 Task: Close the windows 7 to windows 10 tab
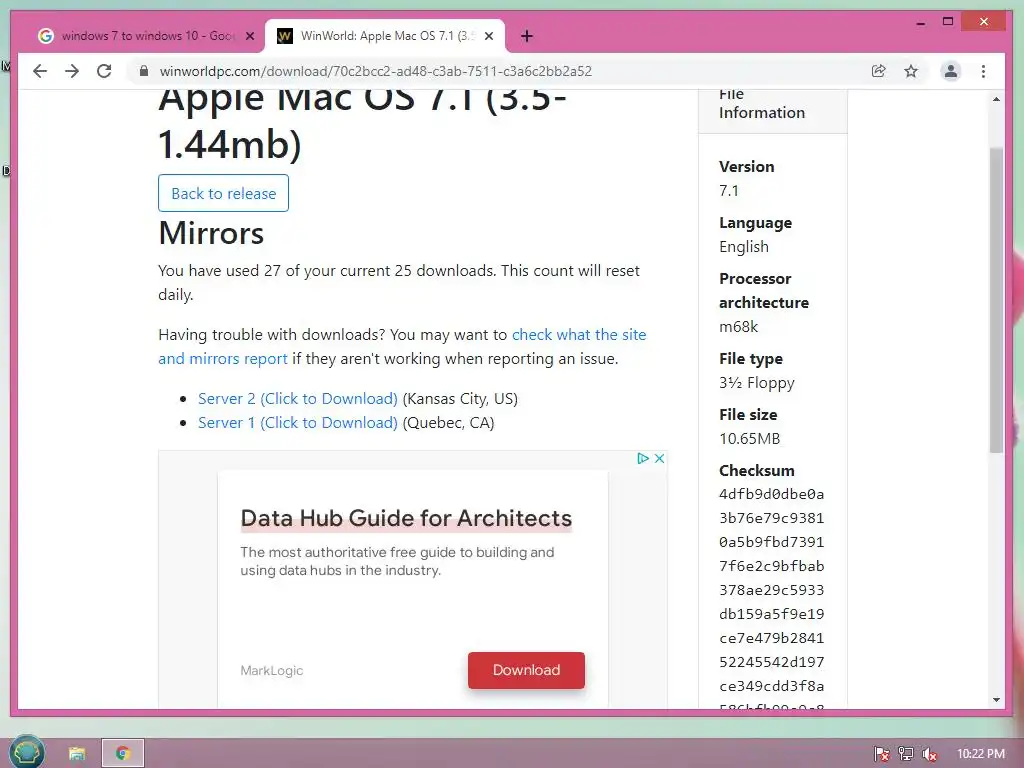click(249, 36)
